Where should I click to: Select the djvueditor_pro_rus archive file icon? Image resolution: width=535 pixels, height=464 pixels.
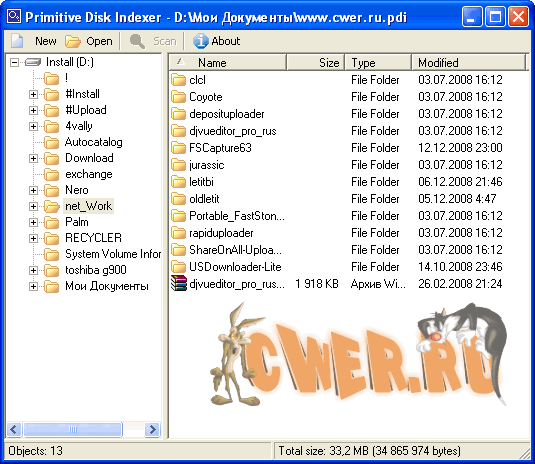click(179, 284)
